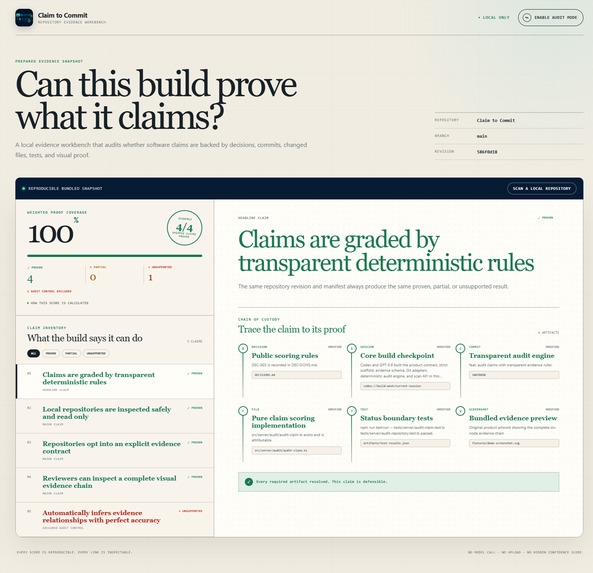Click the Reproducible Bundled Snapshot label

(x=65, y=188)
